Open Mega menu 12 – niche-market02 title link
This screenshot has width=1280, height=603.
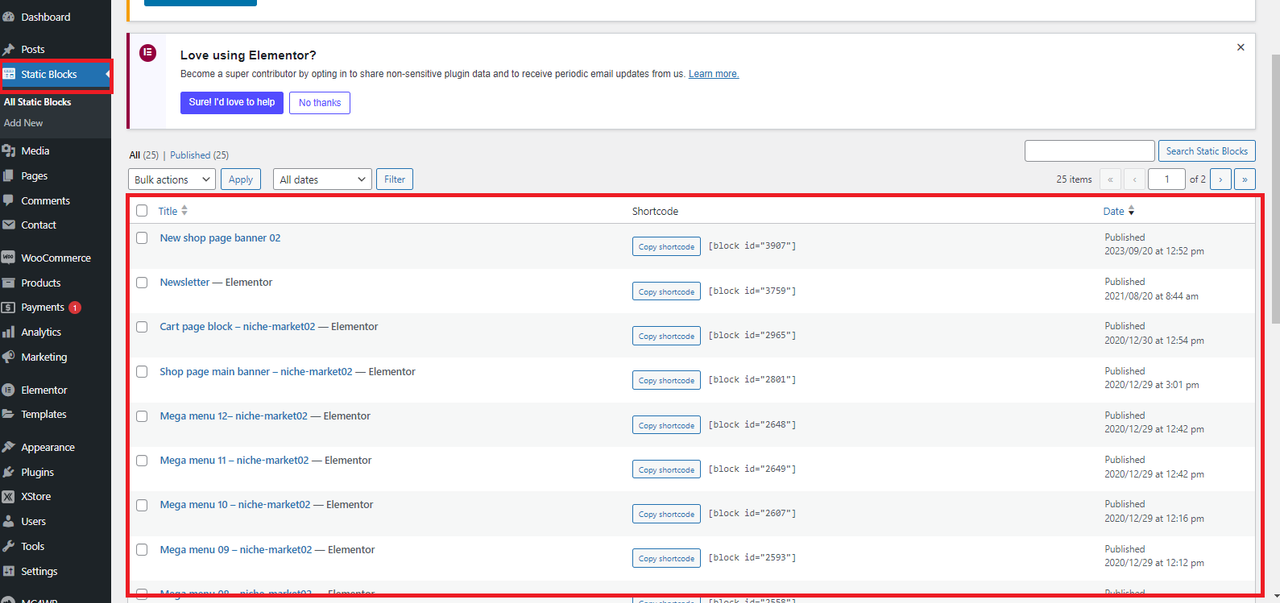point(233,416)
